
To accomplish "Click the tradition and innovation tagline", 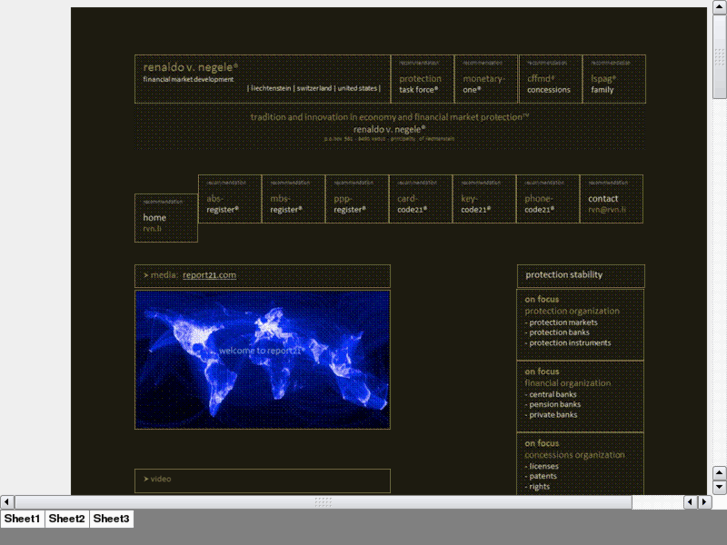I will (389, 117).
